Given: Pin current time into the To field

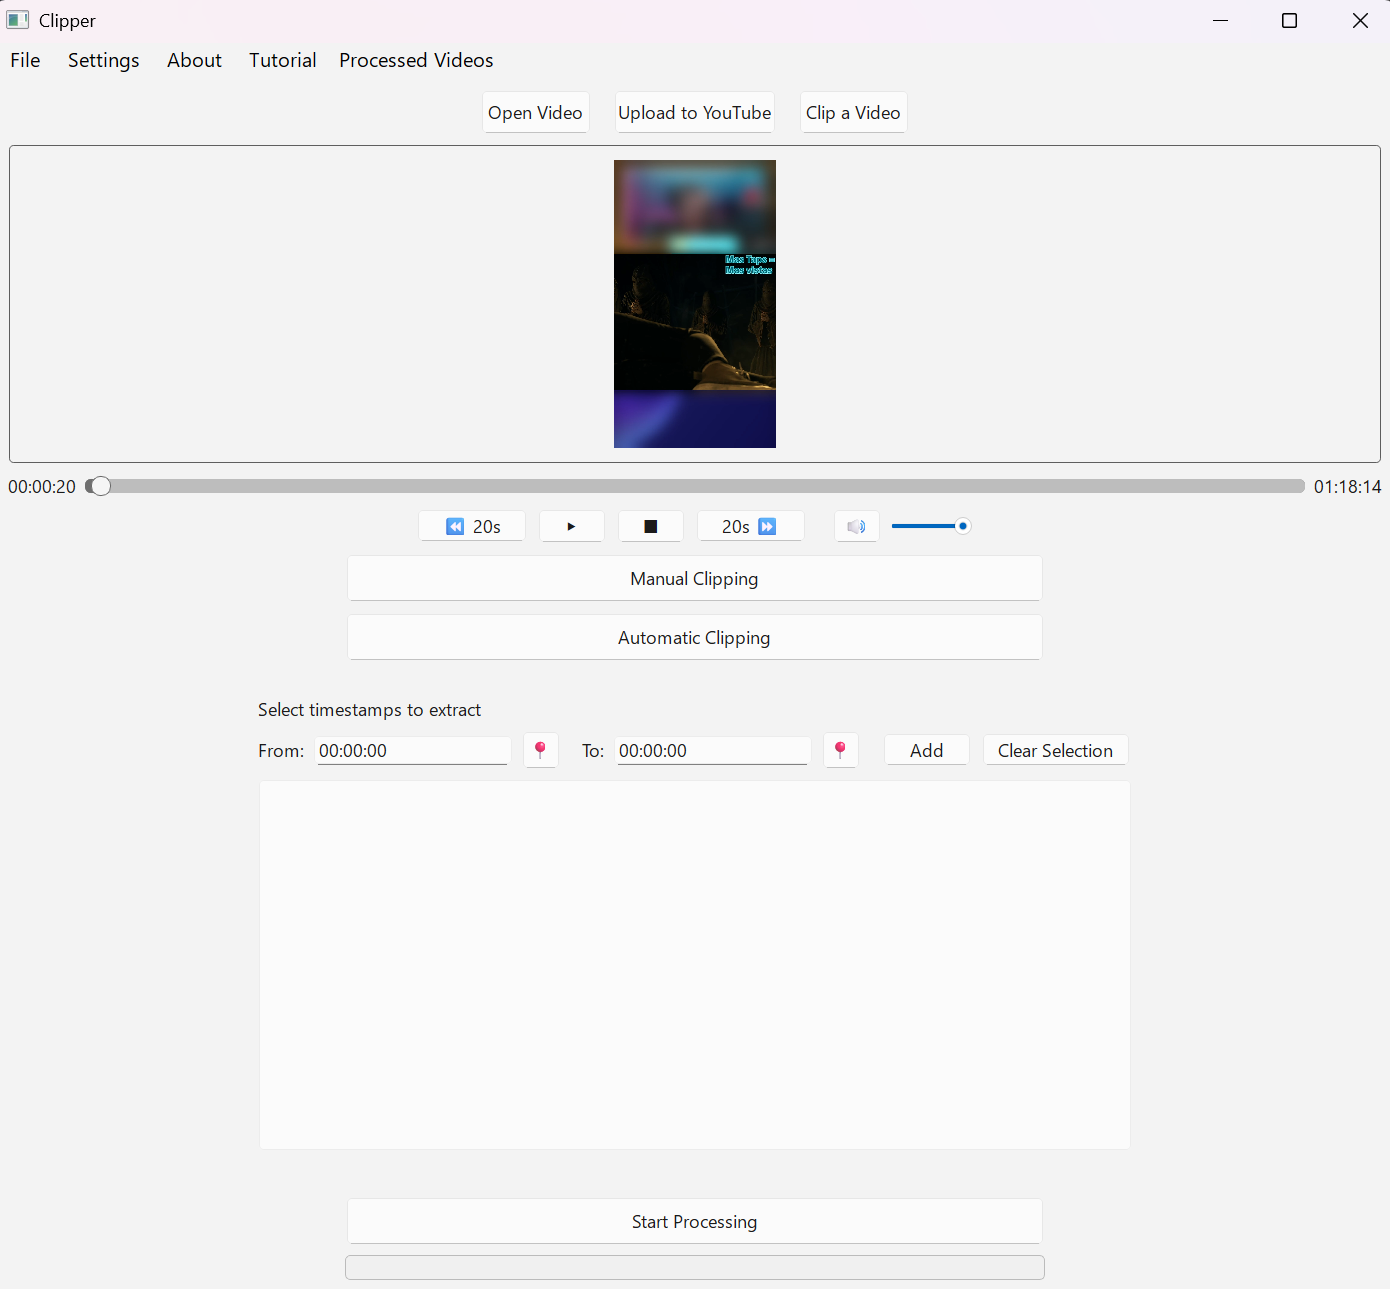Looking at the screenshot, I should pyautogui.click(x=840, y=750).
